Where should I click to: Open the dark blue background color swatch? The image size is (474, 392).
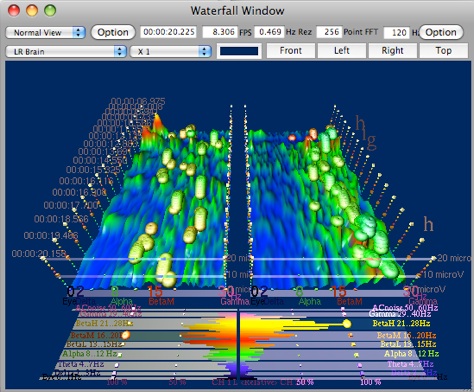coord(239,51)
